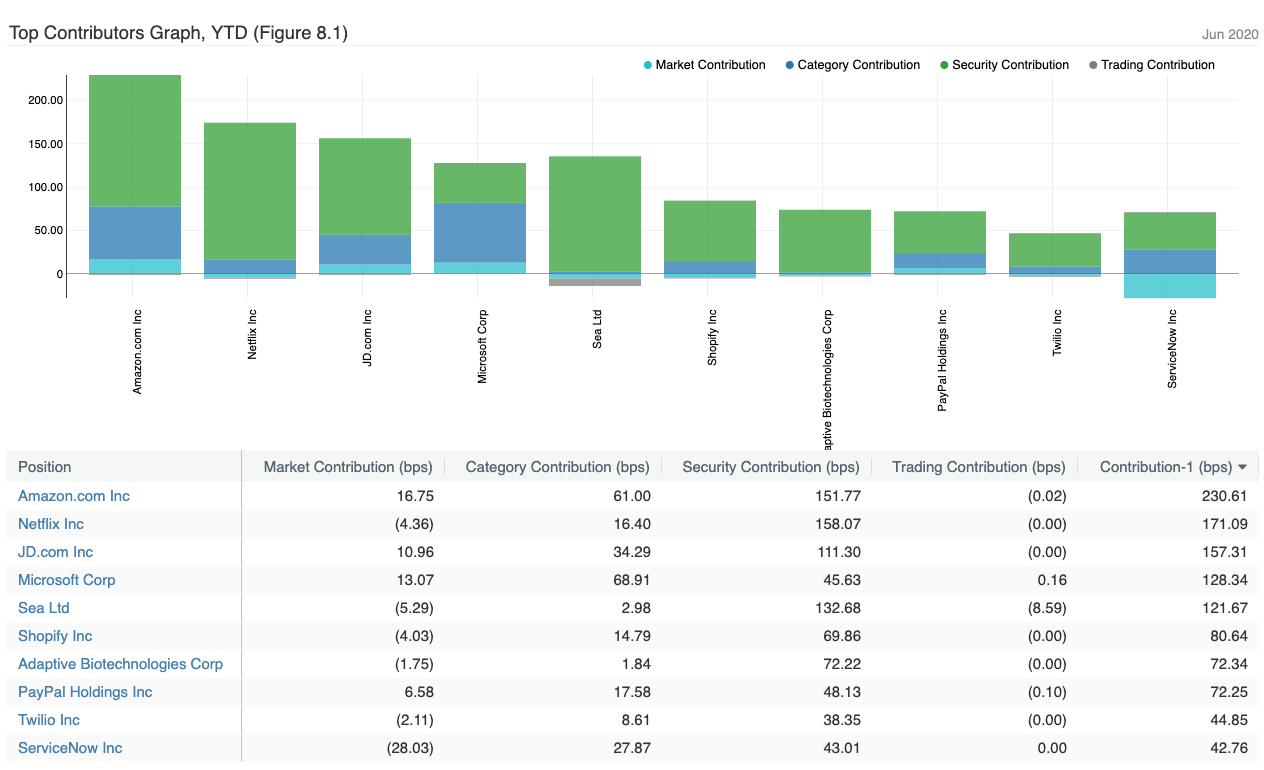Click Netflix Inc x-axis label
This screenshot has width=1264, height=770.
252,334
